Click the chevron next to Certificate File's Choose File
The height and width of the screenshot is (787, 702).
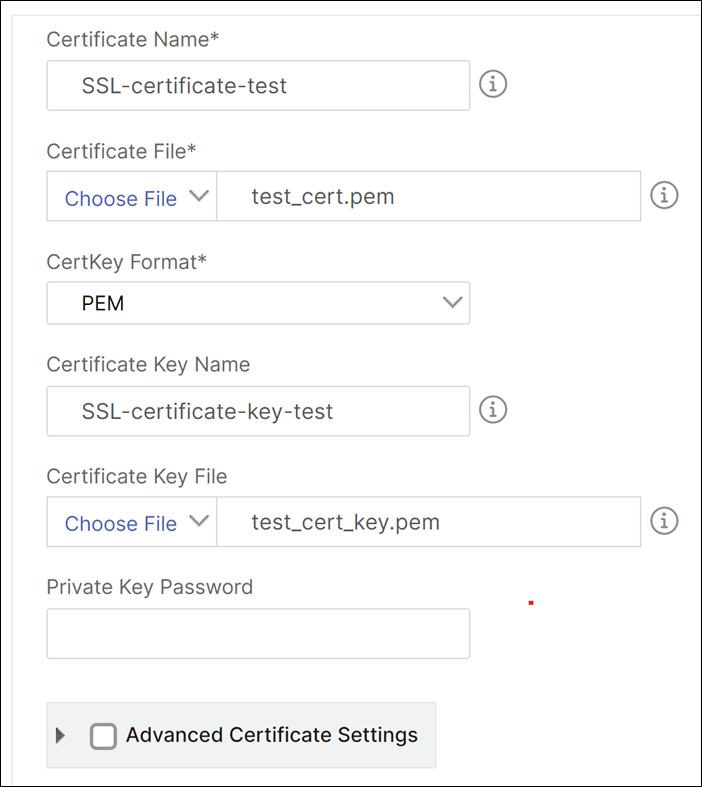tap(199, 196)
